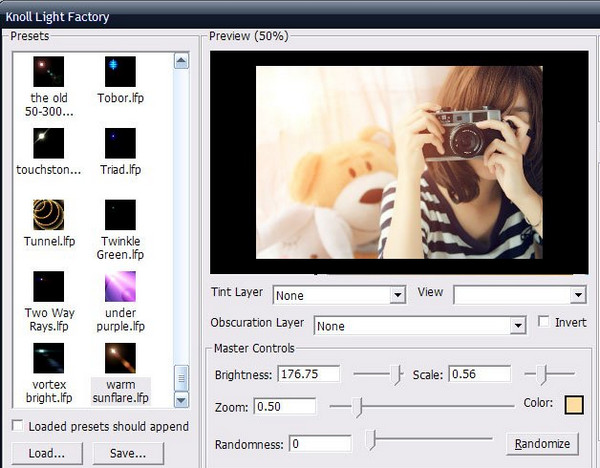This screenshot has width=600, height=468.
Task: Choose the old 50-300 preset icon
Action: [x=48, y=71]
